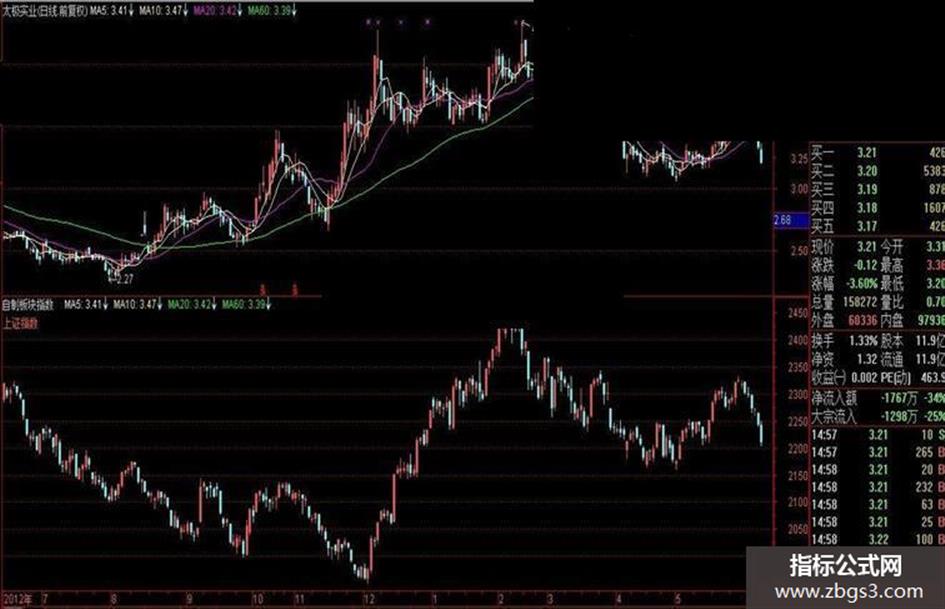Click the 最高 label
The image size is (945, 609).
click(x=893, y=265)
